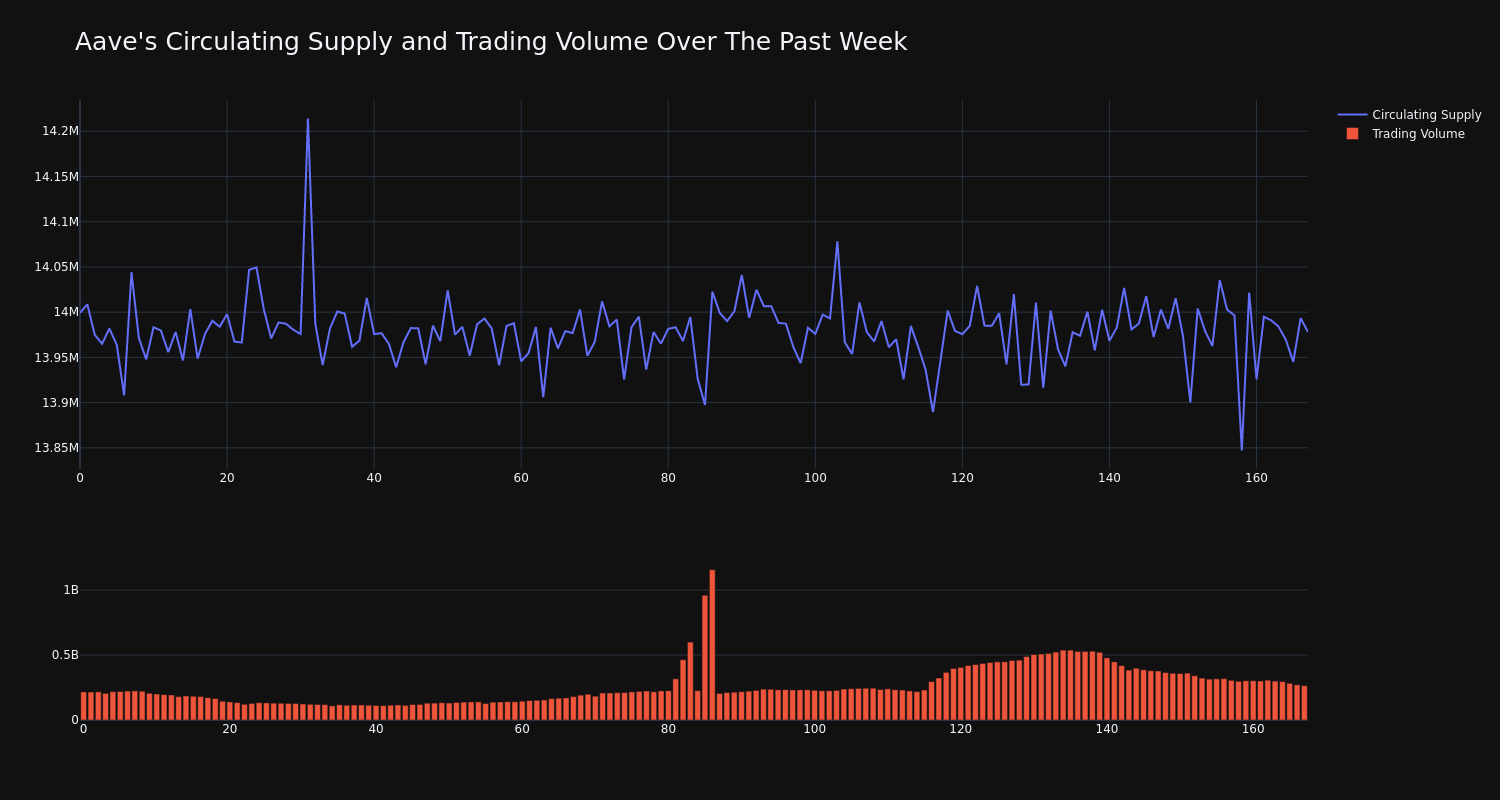Click the 14.15M y-axis label
The width and height of the screenshot is (1500, 800).
click(x=56, y=177)
